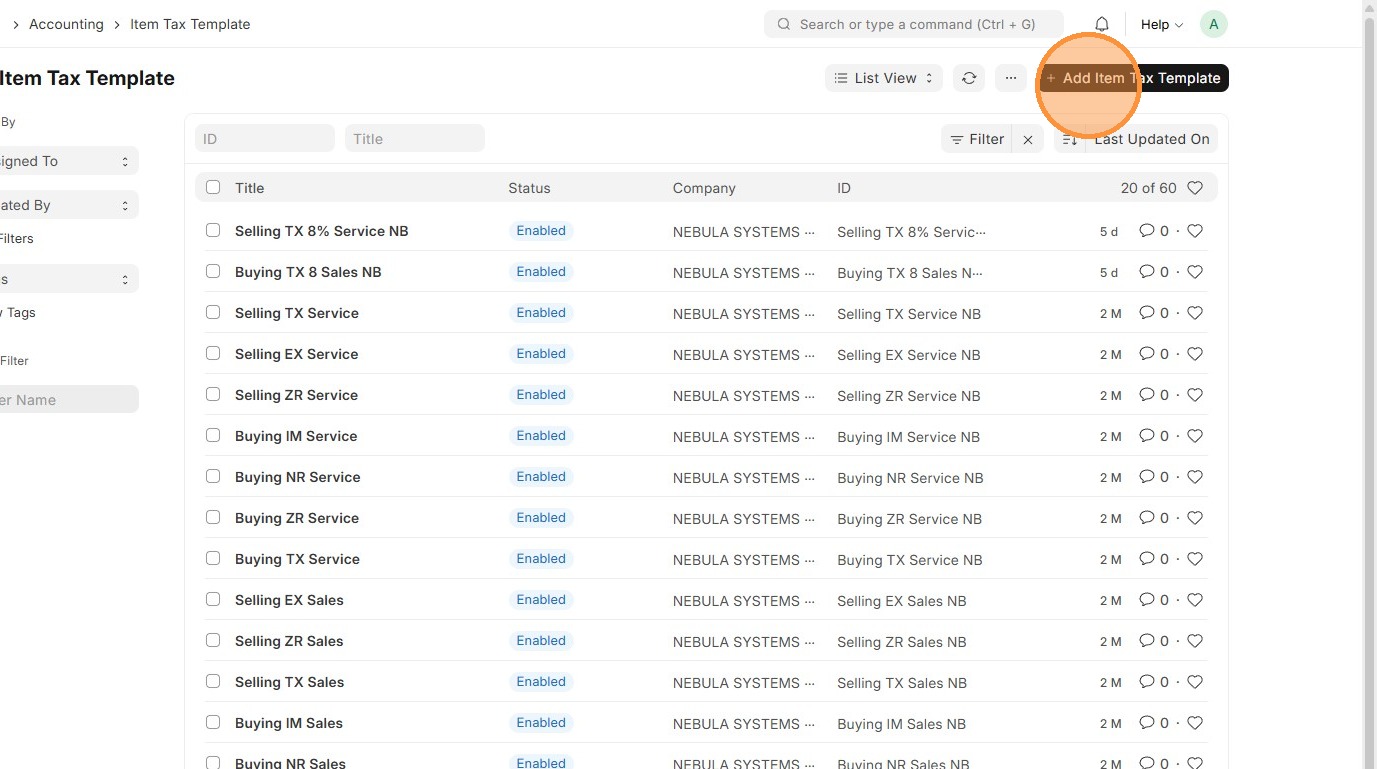Viewport: 1377px width, 769px height.
Task: Like the Selling TX 8% Service NB row
Action: [1195, 231]
